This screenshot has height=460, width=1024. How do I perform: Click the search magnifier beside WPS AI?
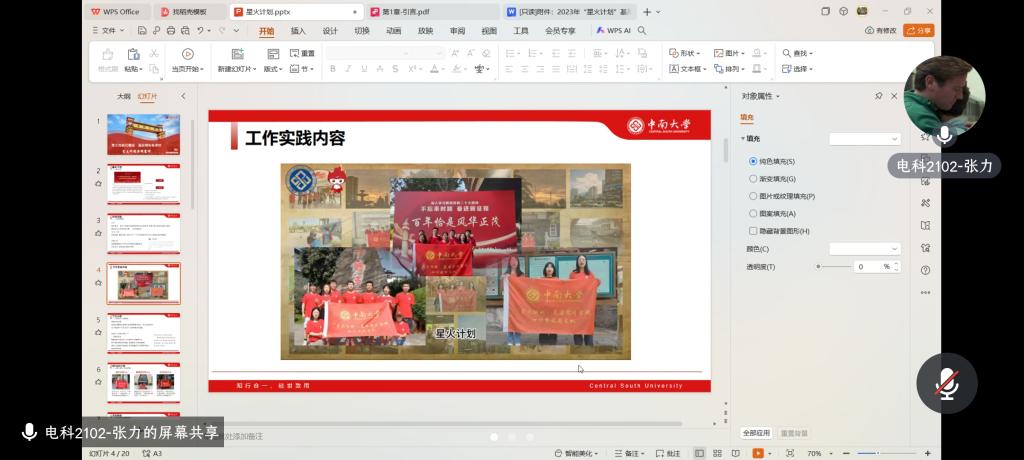pyautogui.click(x=642, y=31)
